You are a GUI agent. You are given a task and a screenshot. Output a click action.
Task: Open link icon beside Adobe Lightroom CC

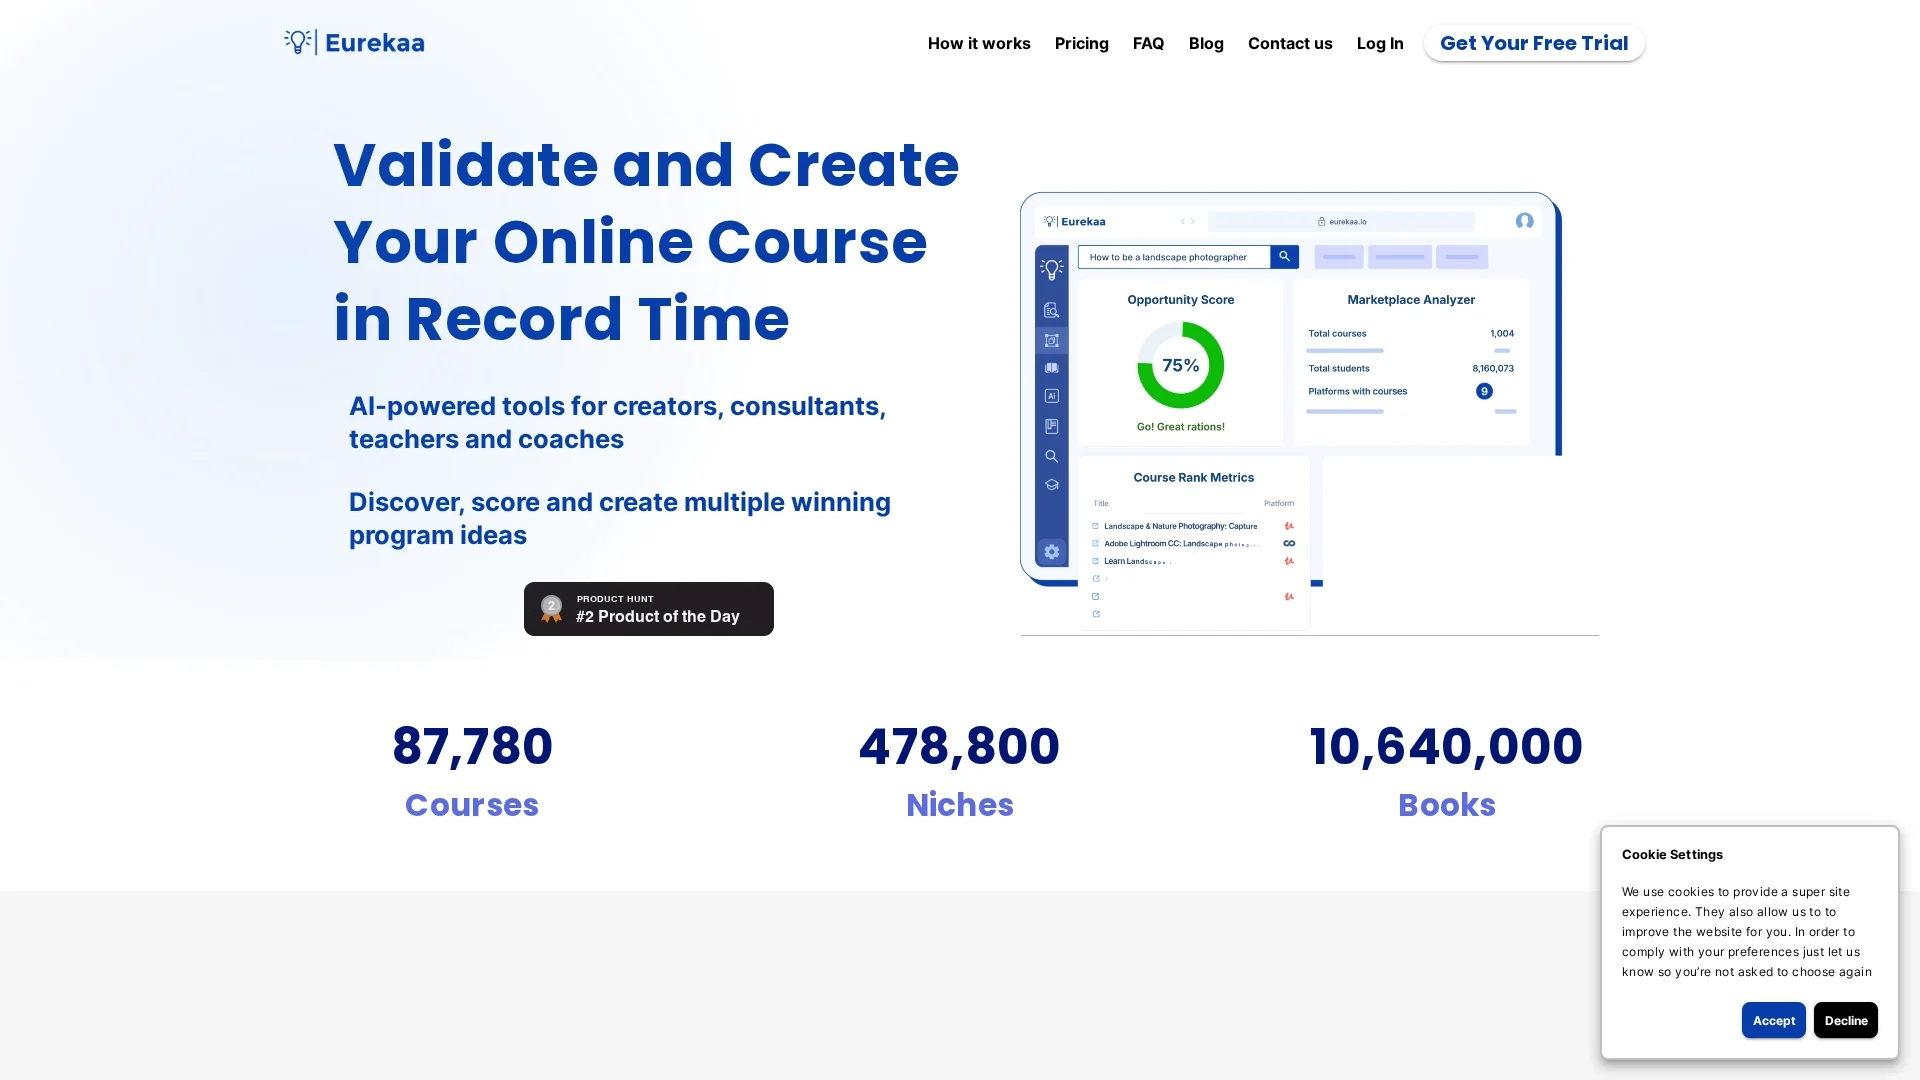click(x=1095, y=544)
